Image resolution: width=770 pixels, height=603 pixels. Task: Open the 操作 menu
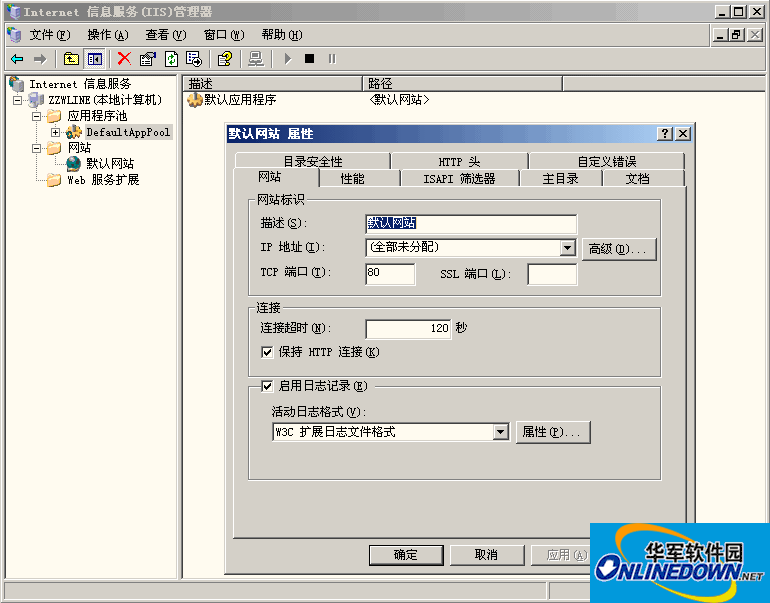tap(108, 35)
